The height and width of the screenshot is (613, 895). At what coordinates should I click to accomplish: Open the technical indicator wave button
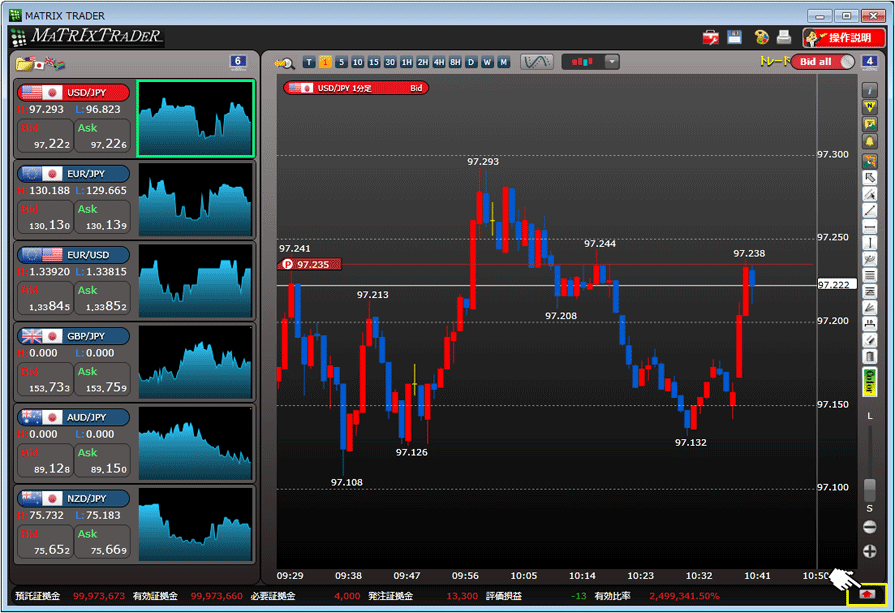537,62
